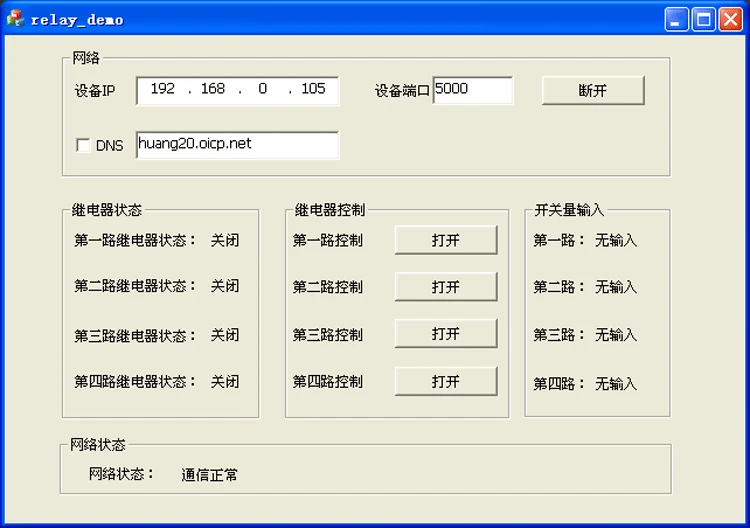The width and height of the screenshot is (750, 528).
Task: Click the 继电器状态 group title
Action: point(107,209)
